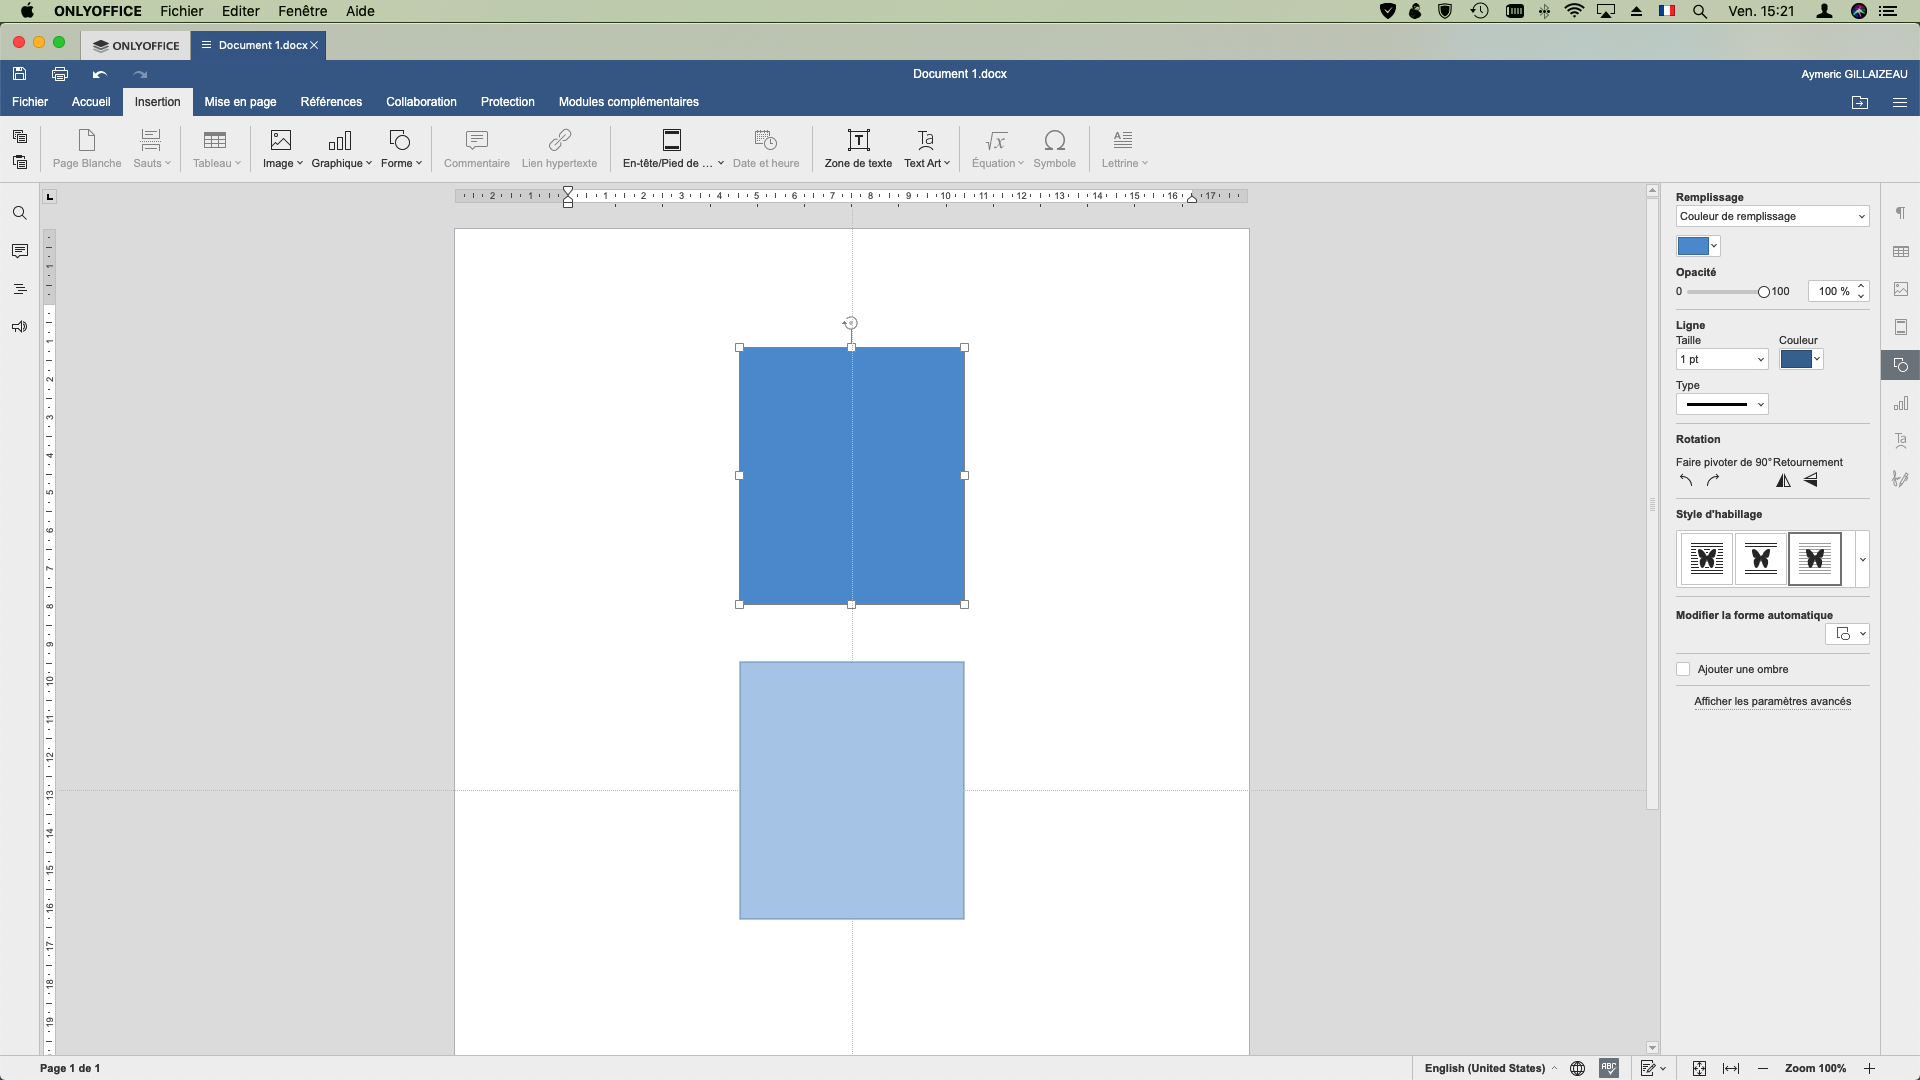Switch to the Mise en page tab
The image size is (1920, 1080).
click(240, 102)
